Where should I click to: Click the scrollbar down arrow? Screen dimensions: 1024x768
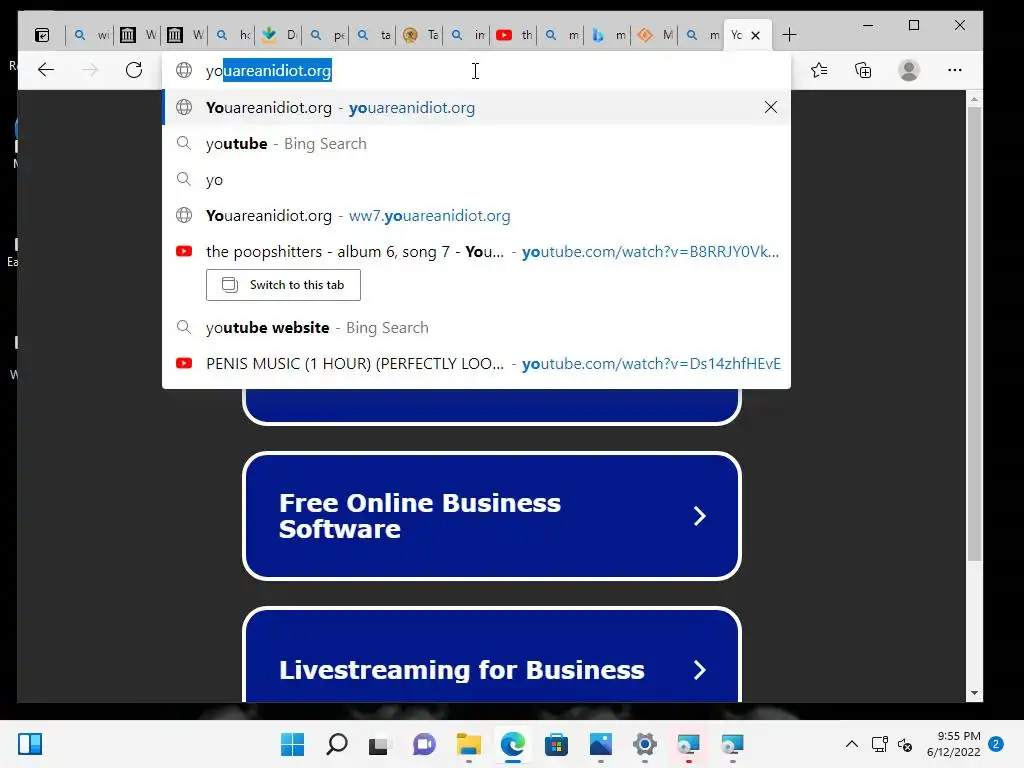(x=974, y=694)
